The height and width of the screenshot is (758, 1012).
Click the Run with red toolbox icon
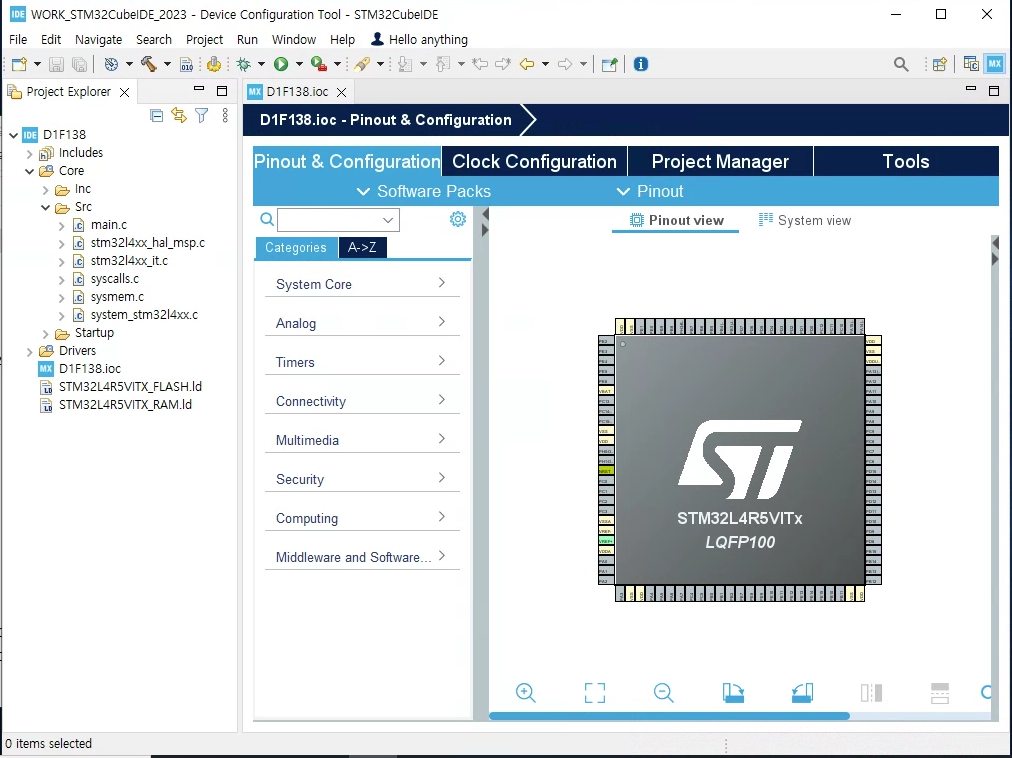tap(318, 64)
